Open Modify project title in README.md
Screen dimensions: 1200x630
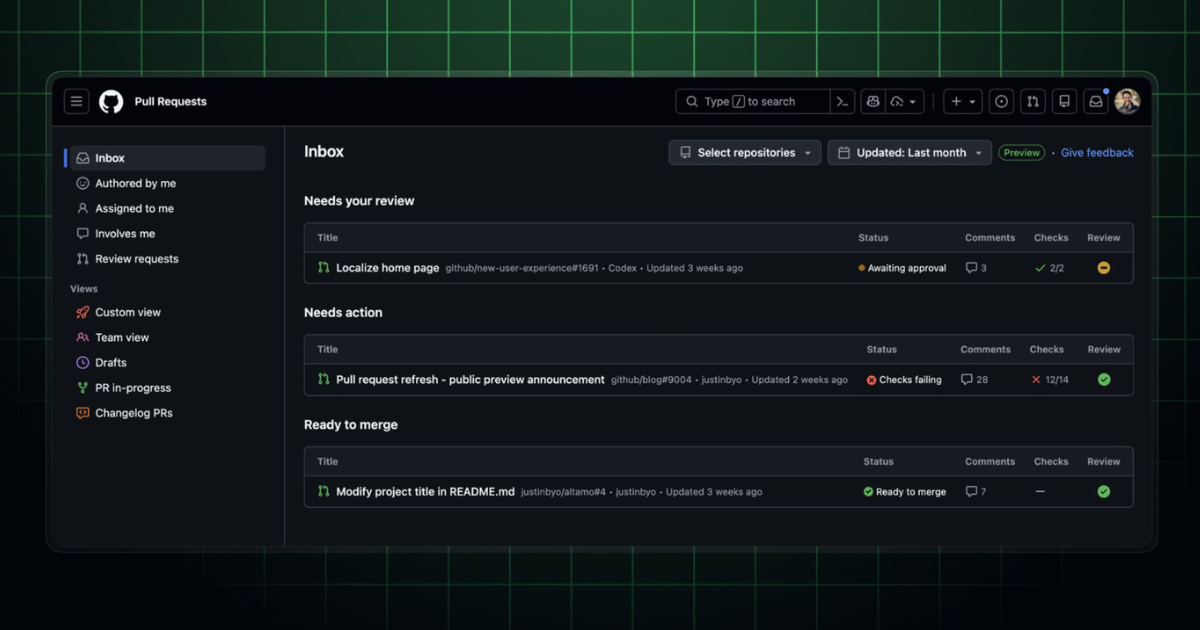tap(425, 492)
